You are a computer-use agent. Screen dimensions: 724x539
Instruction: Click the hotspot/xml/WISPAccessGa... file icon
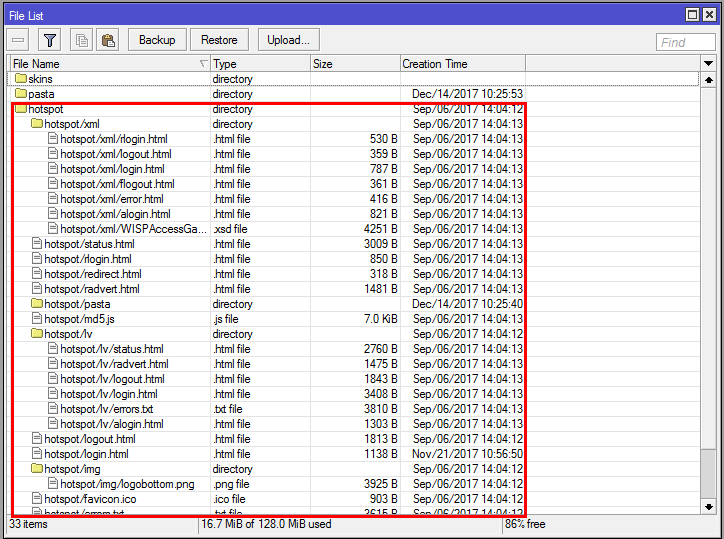[x=53, y=229]
